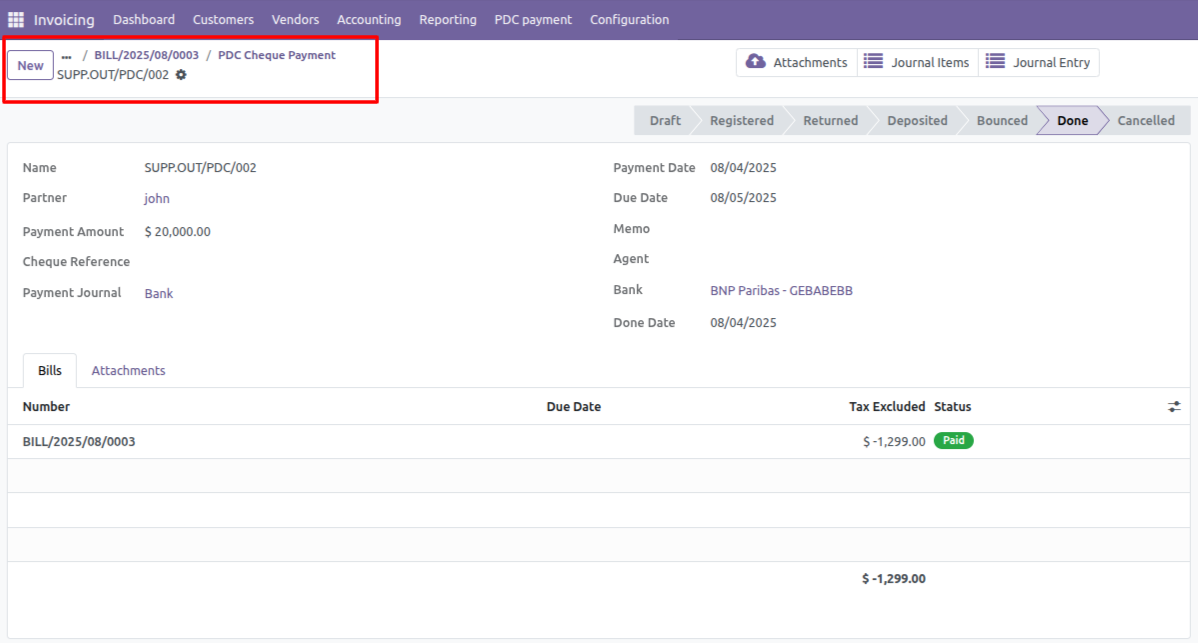Select the Bounced status stage
Screen dimensions: 1198x643
[1002, 121]
